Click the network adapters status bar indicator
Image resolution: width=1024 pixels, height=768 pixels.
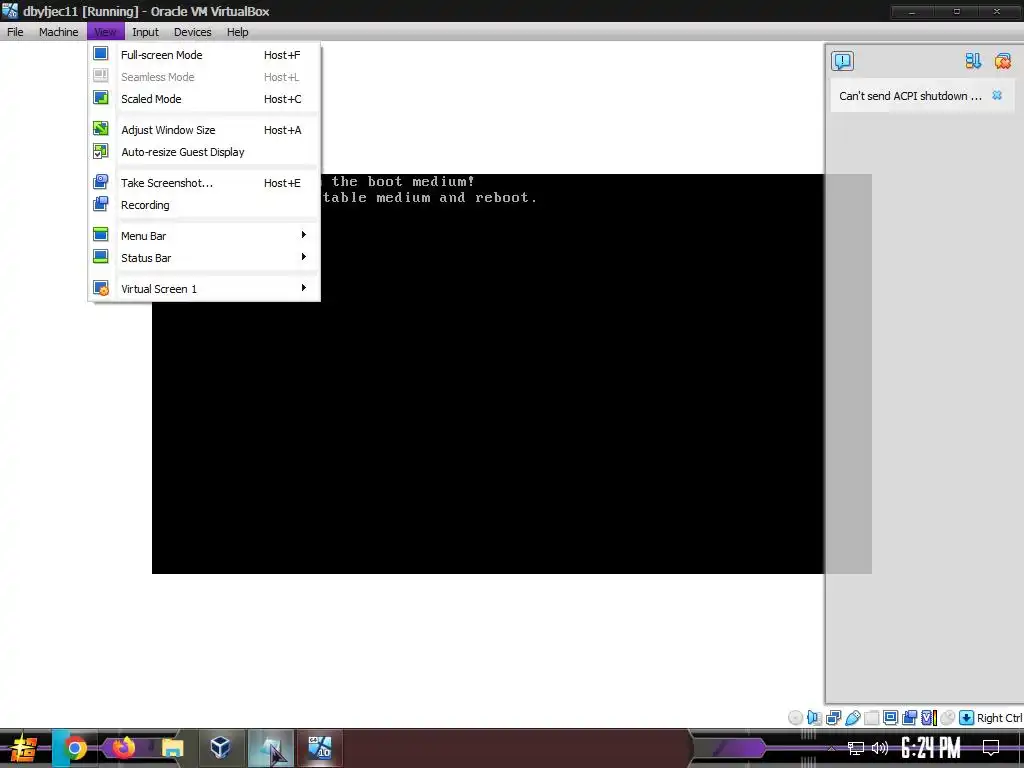833,718
